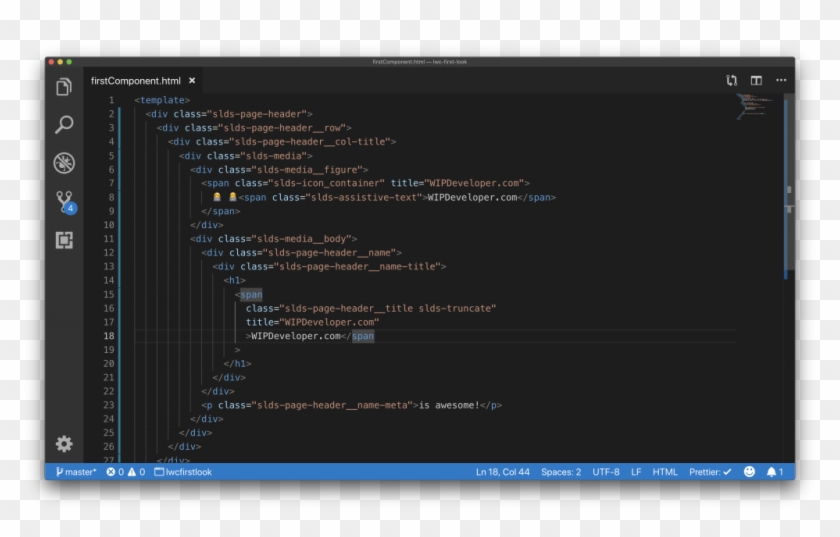Click "slds-page-header__row" class text
The width and height of the screenshot is (840, 537).
pyautogui.click(x=282, y=128)
